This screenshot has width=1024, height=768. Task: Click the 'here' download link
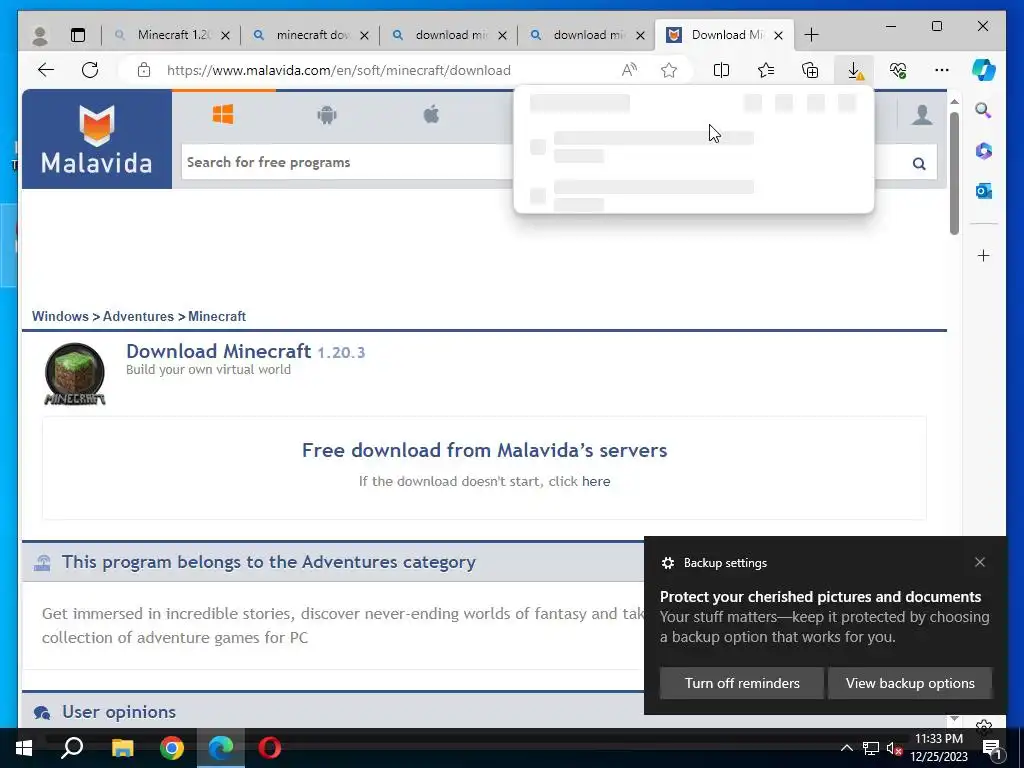pos(596,481)
